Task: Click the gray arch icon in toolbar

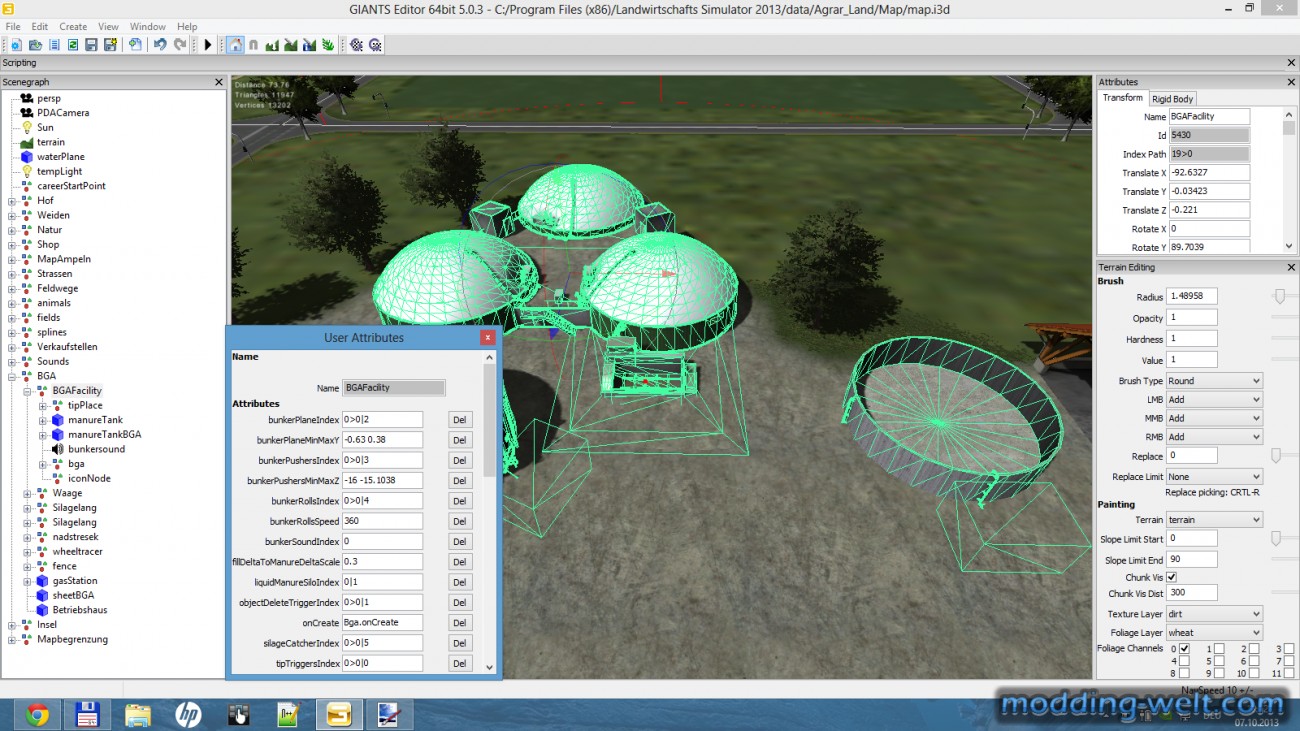Action: [x=253, y=45]
